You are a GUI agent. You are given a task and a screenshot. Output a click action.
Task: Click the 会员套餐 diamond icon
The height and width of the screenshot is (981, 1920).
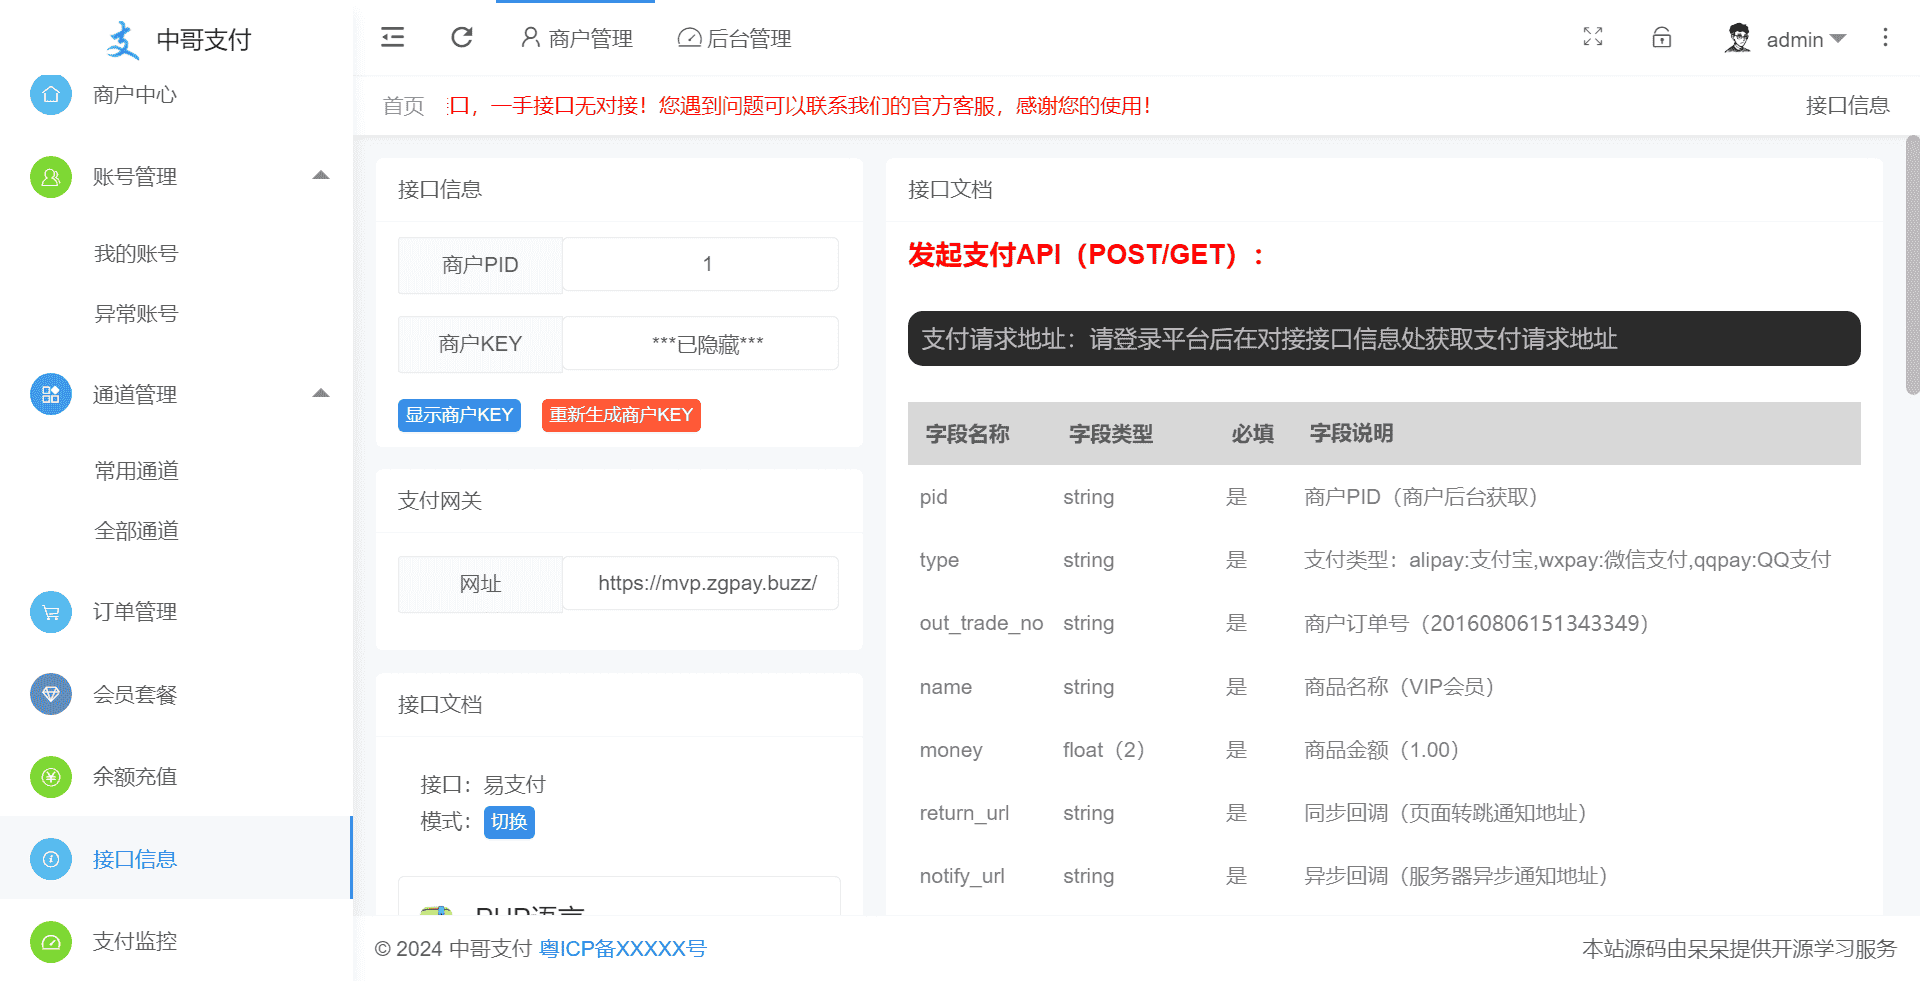click(51, 694)
